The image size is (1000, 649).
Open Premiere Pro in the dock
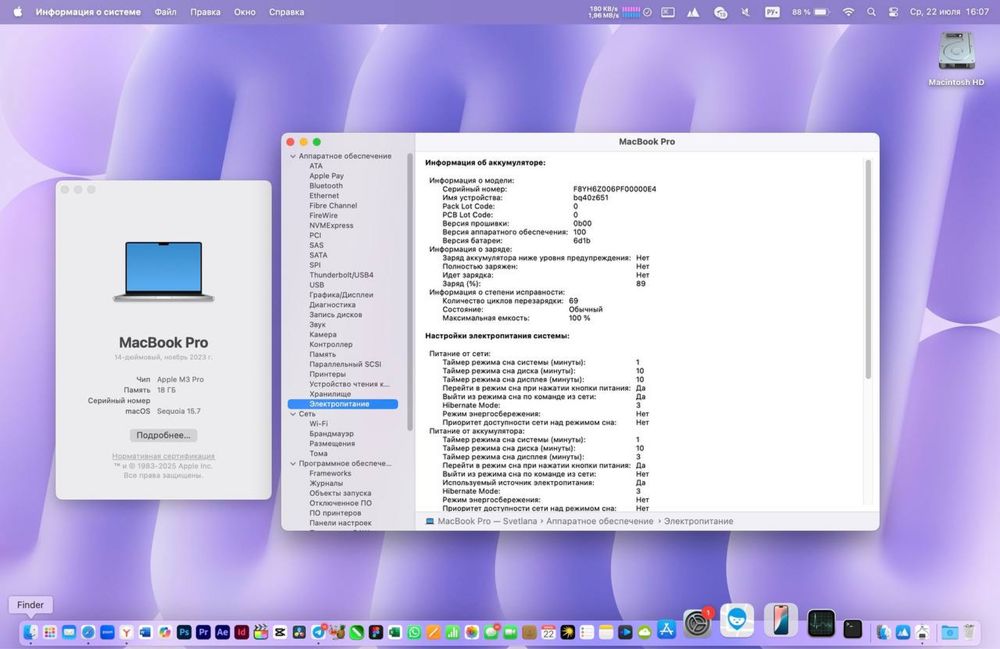203,632
